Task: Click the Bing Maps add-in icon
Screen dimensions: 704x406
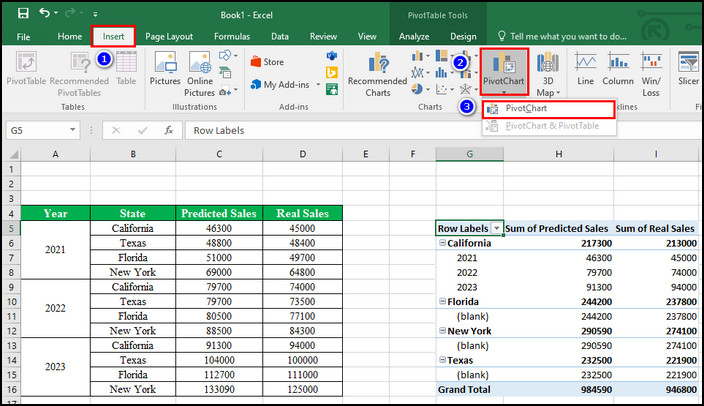Action: point(332,72)
